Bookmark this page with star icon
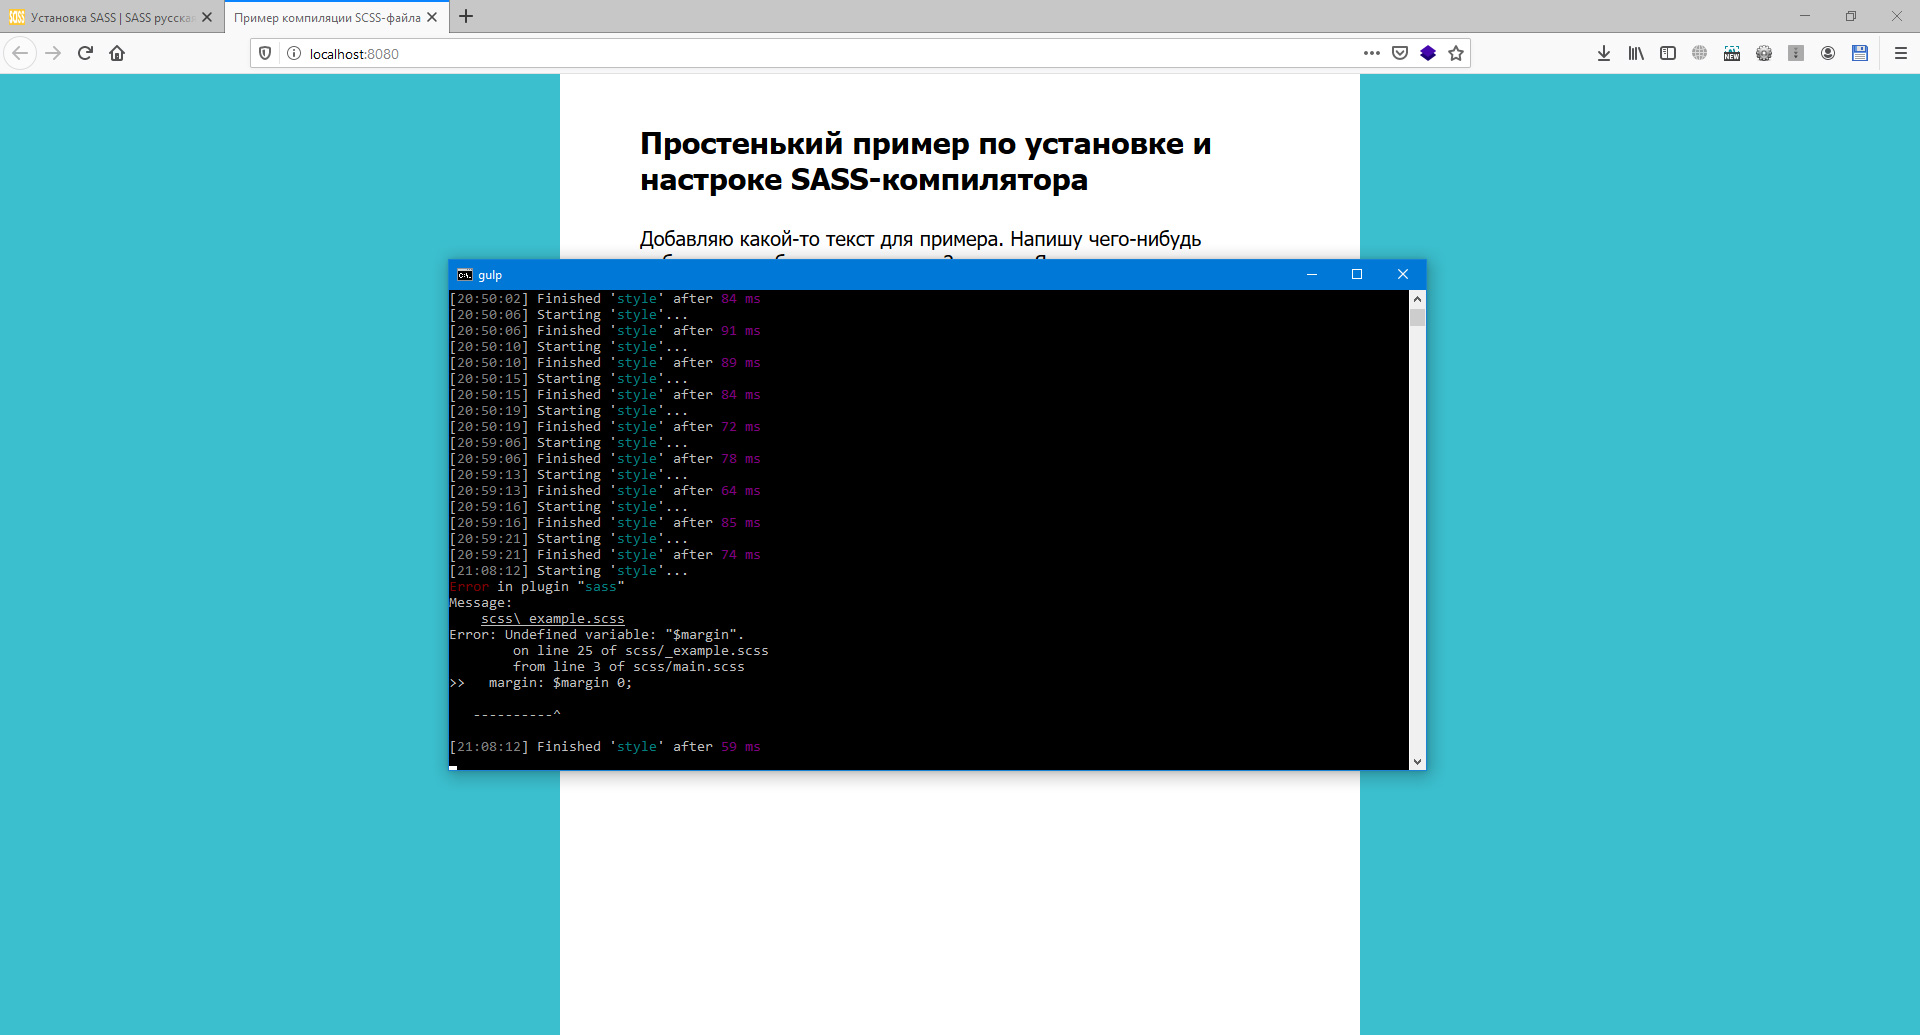1920x1035 pixels. tap(1456, 53)
